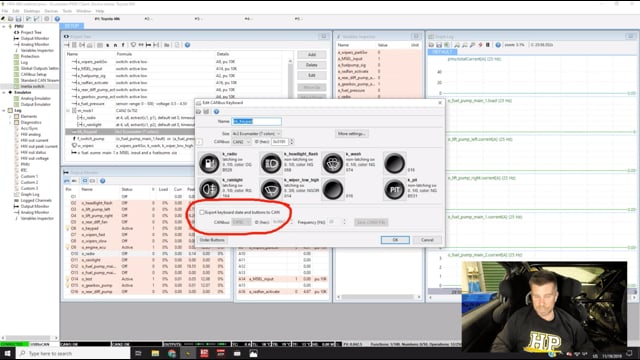This screenshot has height=360, width=640.
Task: Select the k_radio keypad button icon
Action: tap(209, 164)
